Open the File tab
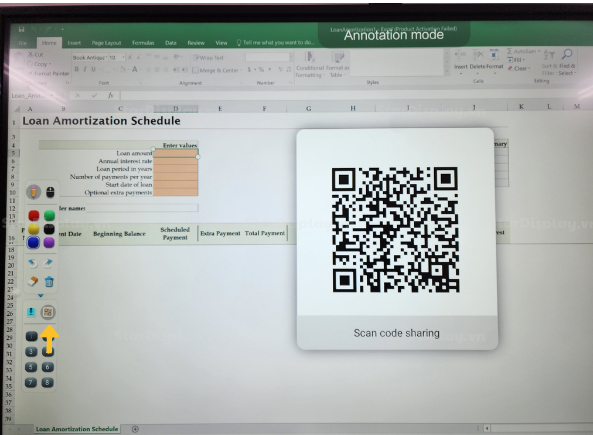The width and height of the screenshot is (593, 435). 23,43
